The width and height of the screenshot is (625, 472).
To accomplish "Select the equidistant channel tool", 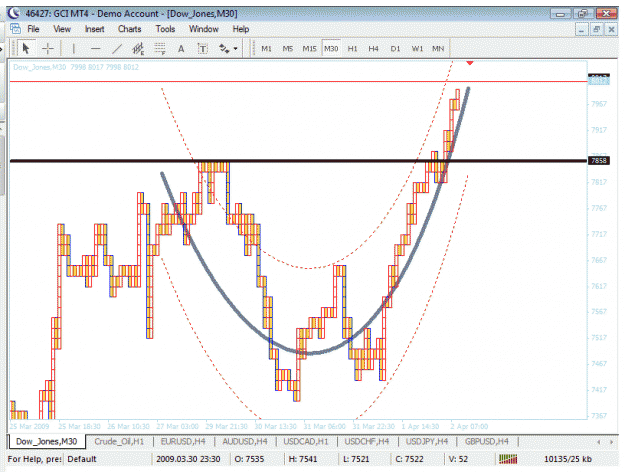I will click(138, 49).
